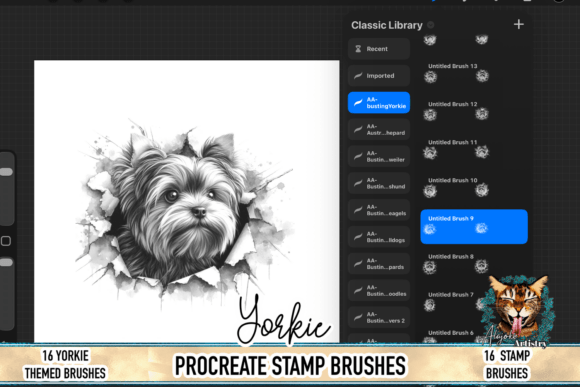Screen dimensions: 580x387
Task: Open the Recent brush set
Action: 379,49
